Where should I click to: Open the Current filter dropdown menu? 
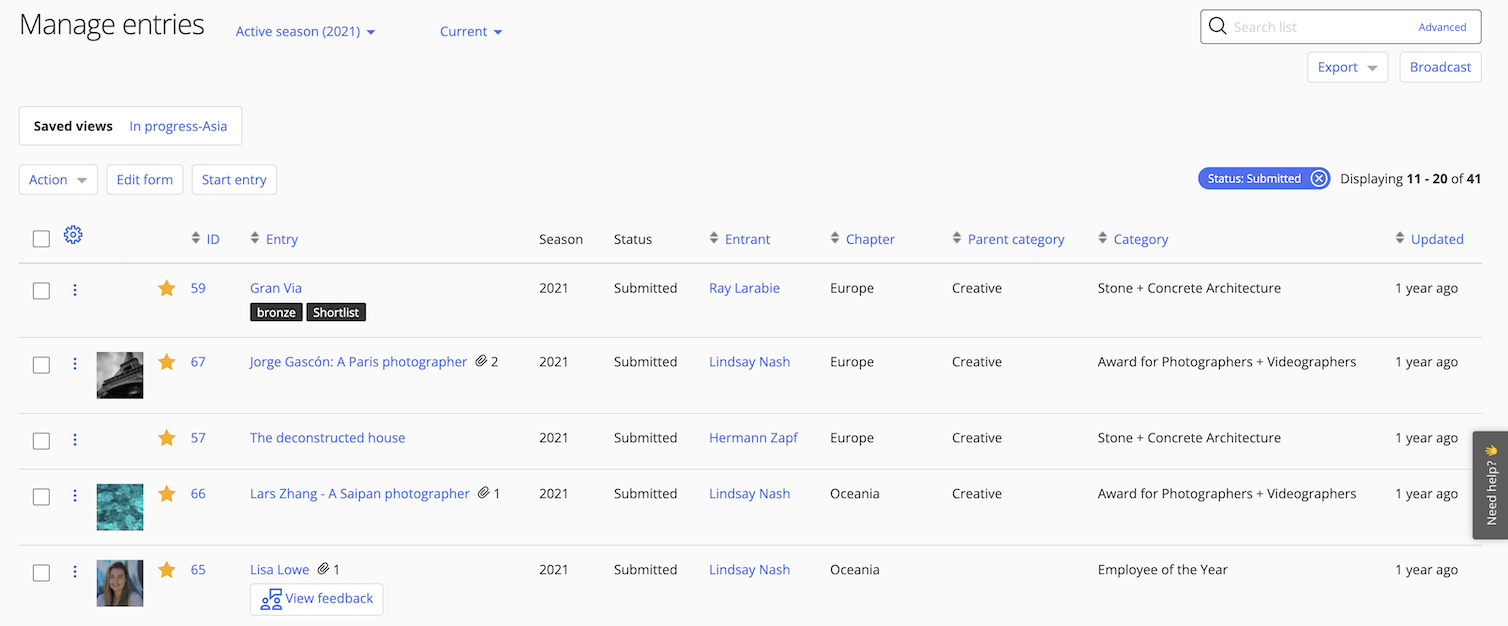(x=471, y=32)
